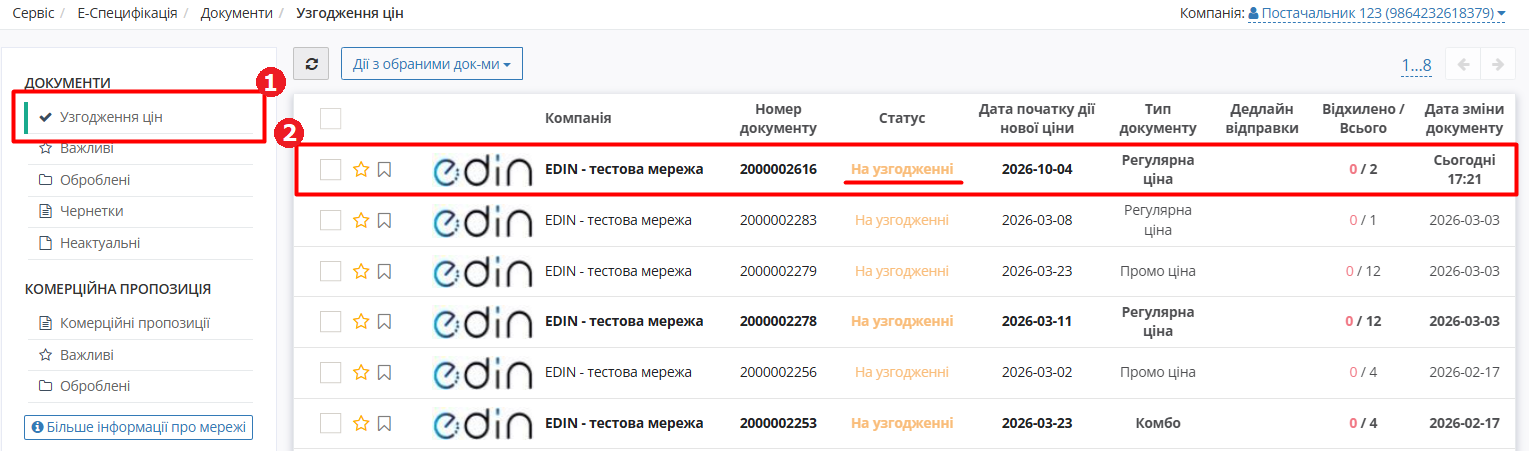Tick checkbox for document 2000002283
Viewport: 1529px width, 451px height.
331,220
